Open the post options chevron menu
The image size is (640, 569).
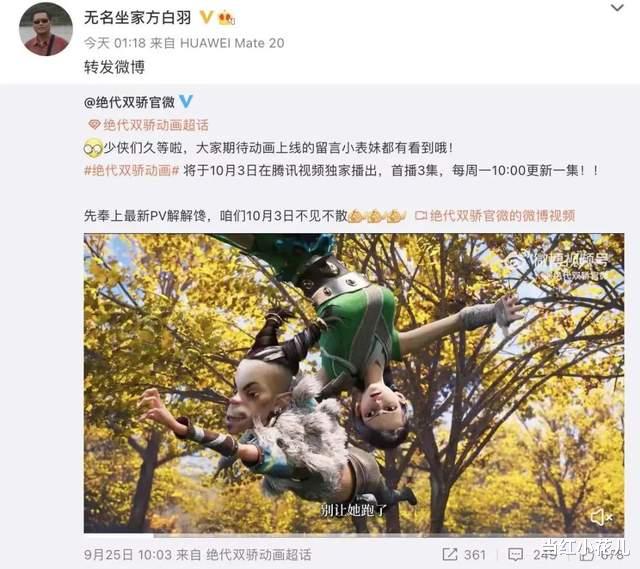(617, 8)
